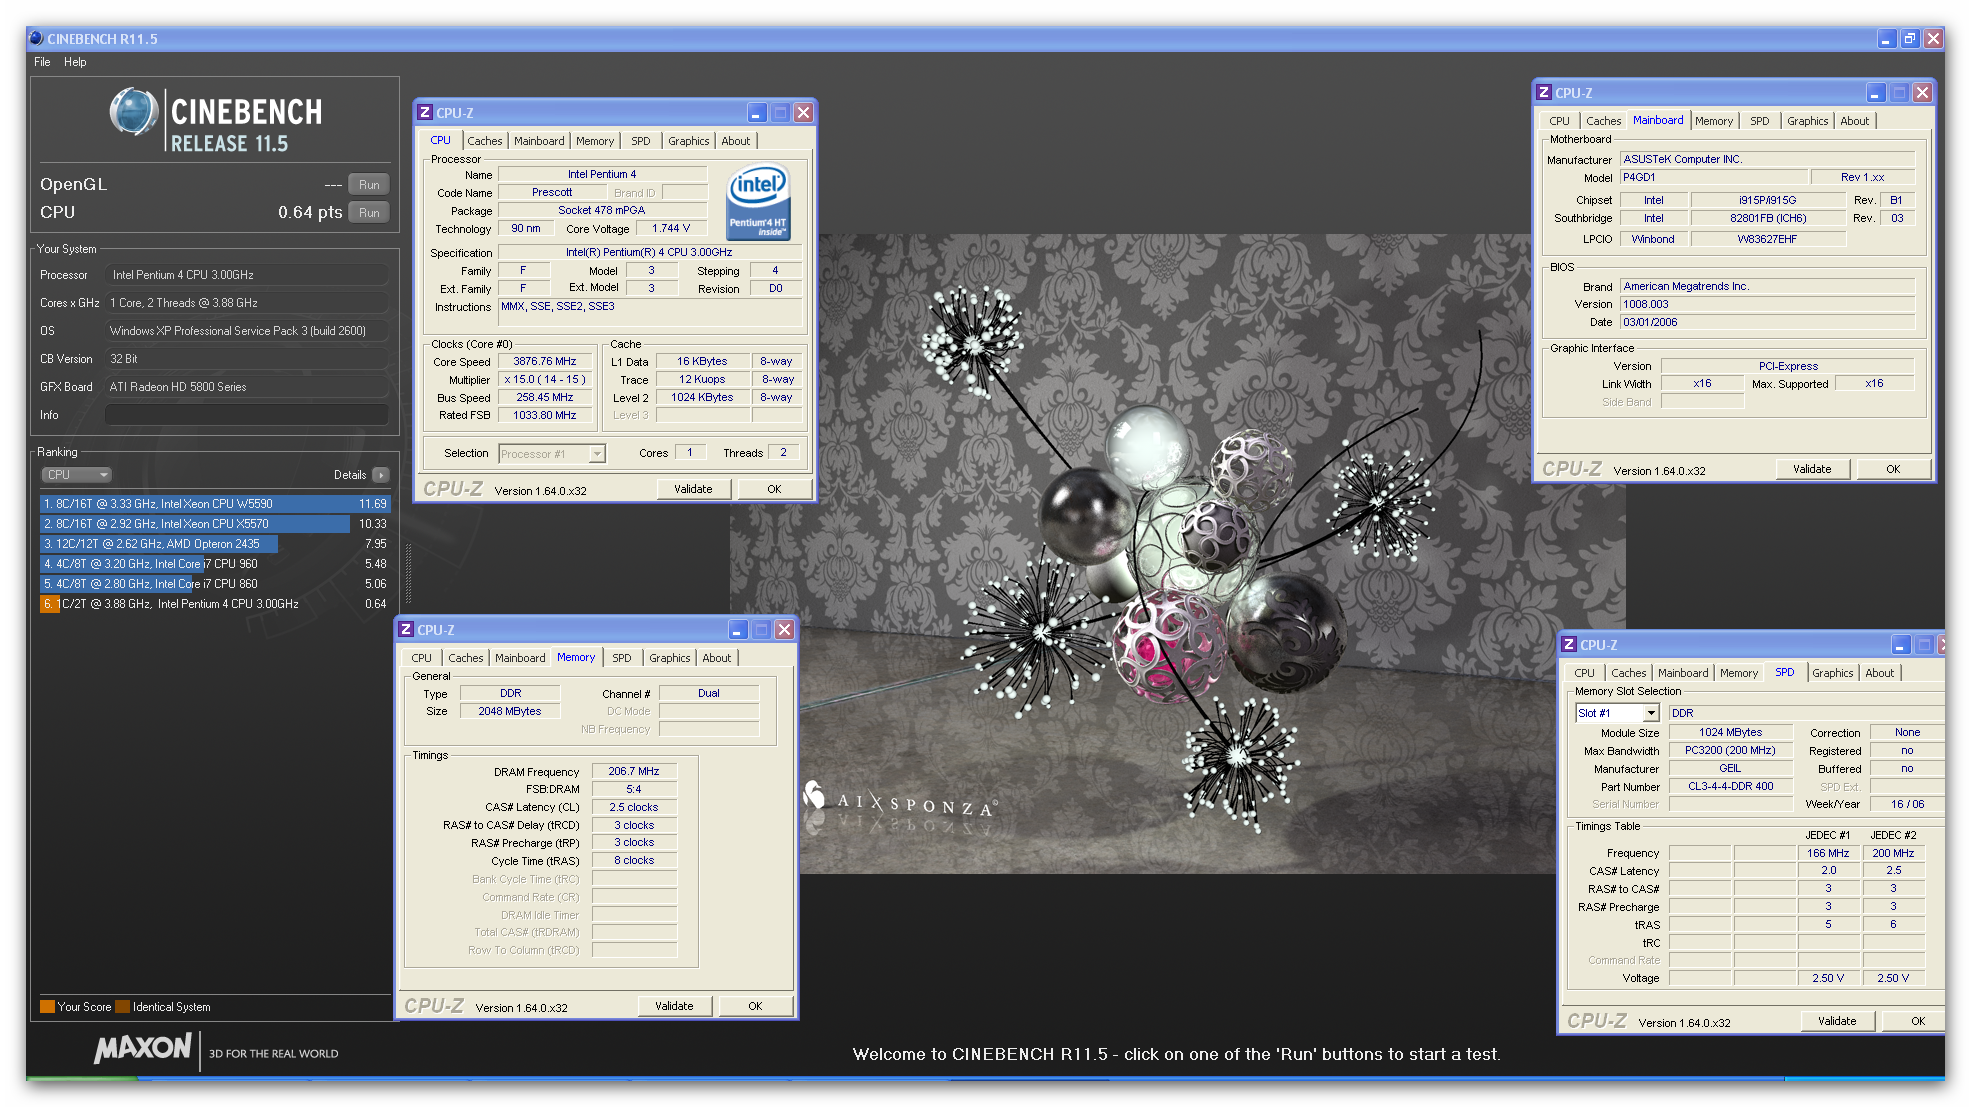Open CPU ranking type dropdown
This screenshot has height=1107, width=1971.
click(76, 475)
